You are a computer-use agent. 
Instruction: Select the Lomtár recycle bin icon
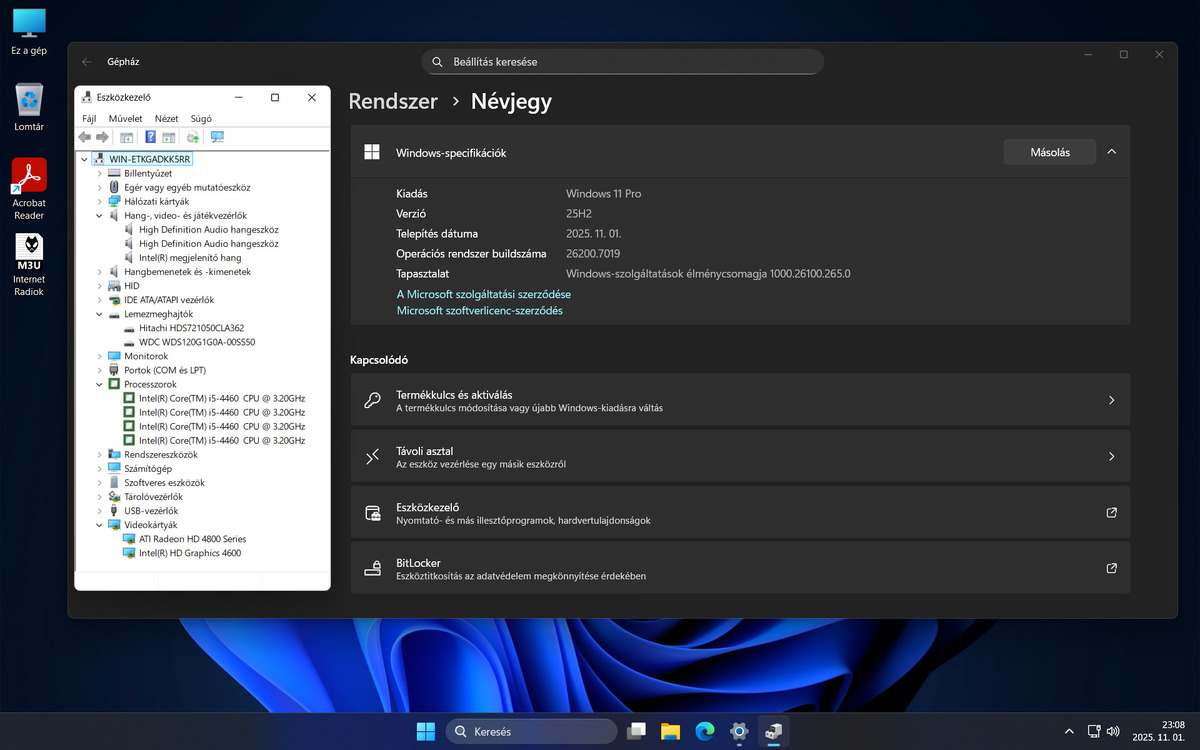coord(29,107)
